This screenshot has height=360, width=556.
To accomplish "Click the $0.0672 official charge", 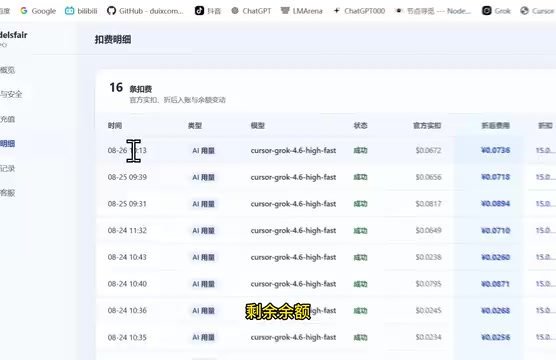I will coord(428,150).
